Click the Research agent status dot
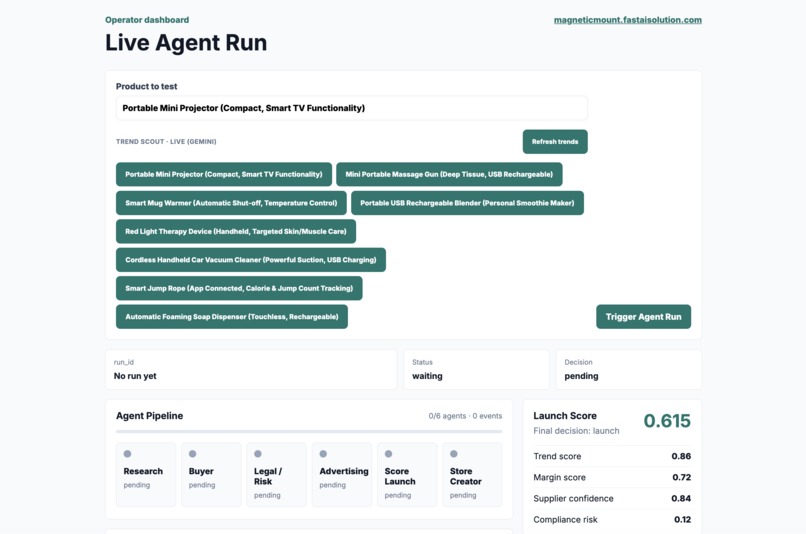Screen dimensions: 806x534 [127, 454]
